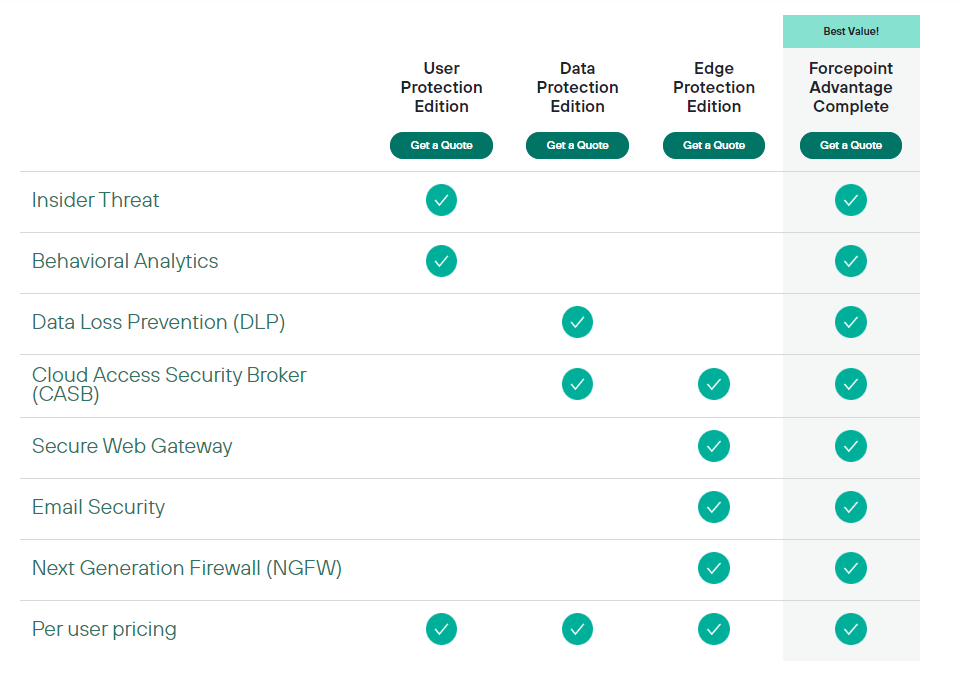Click Per user pricing checkmark under Data Protection
This screenshot has height=690, width=958.
click(577, 629)
